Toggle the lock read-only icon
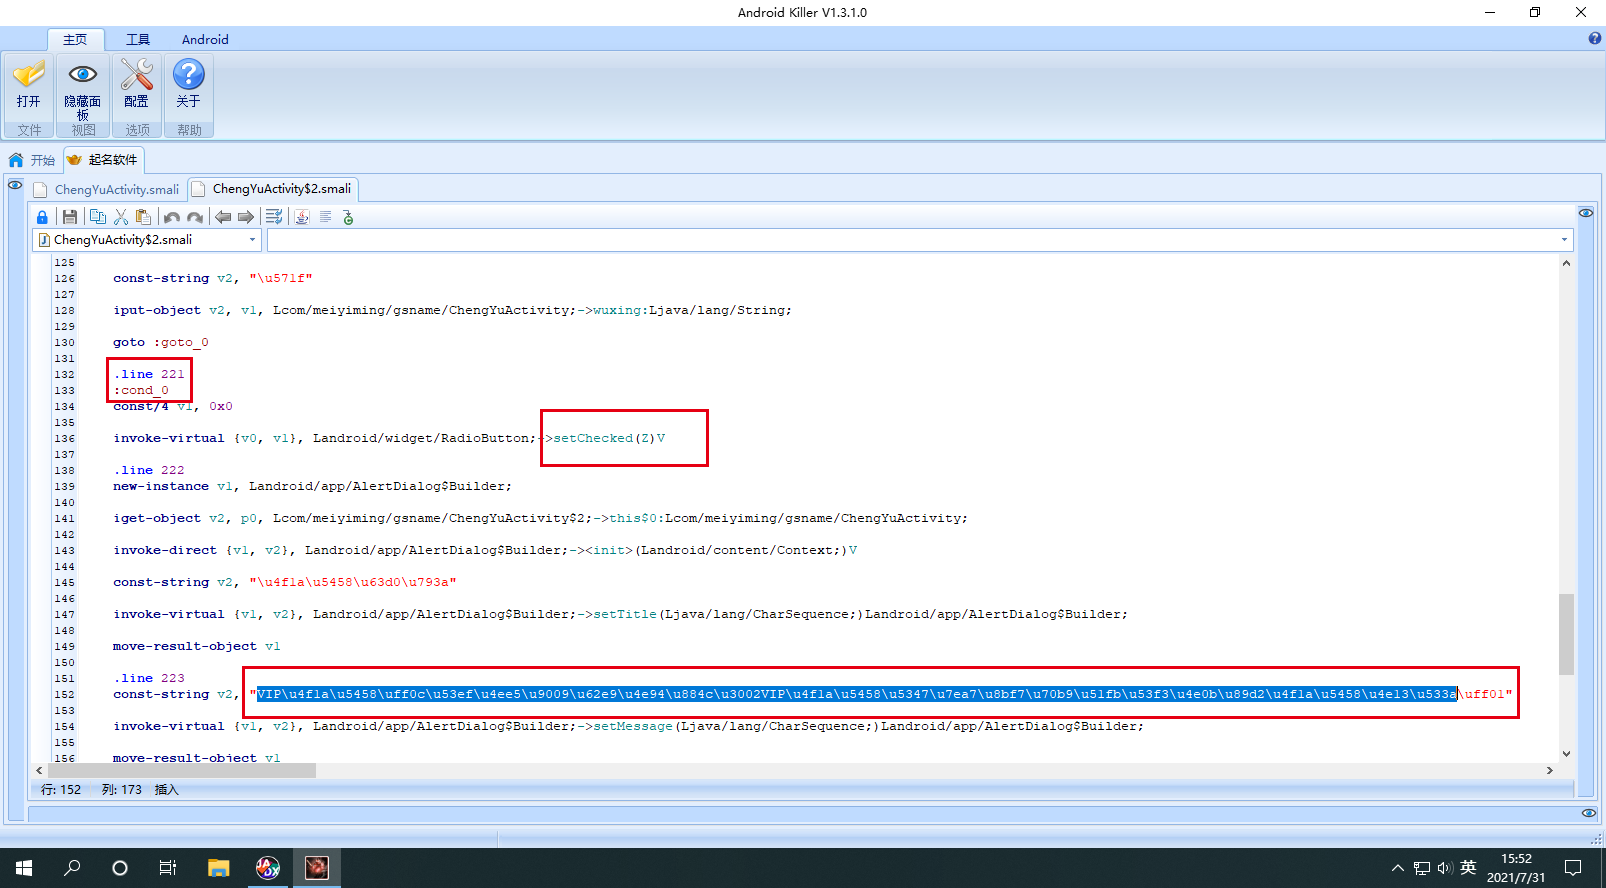The height and width of the screenshot is (888, 1606). point(42,217)
